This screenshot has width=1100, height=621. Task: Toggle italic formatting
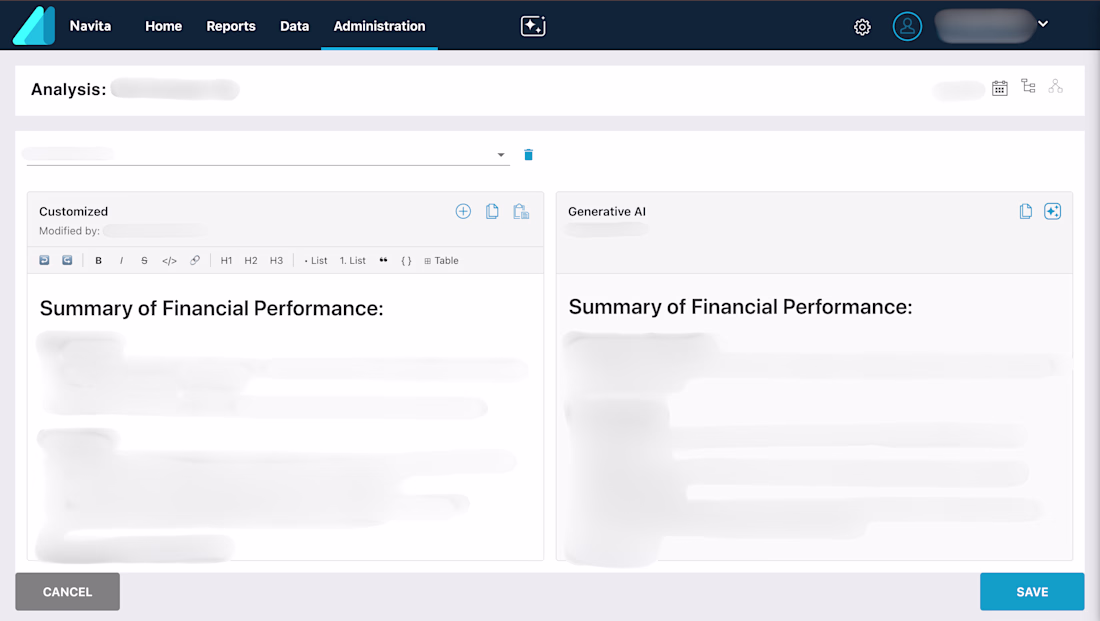(x=121, y=260)
